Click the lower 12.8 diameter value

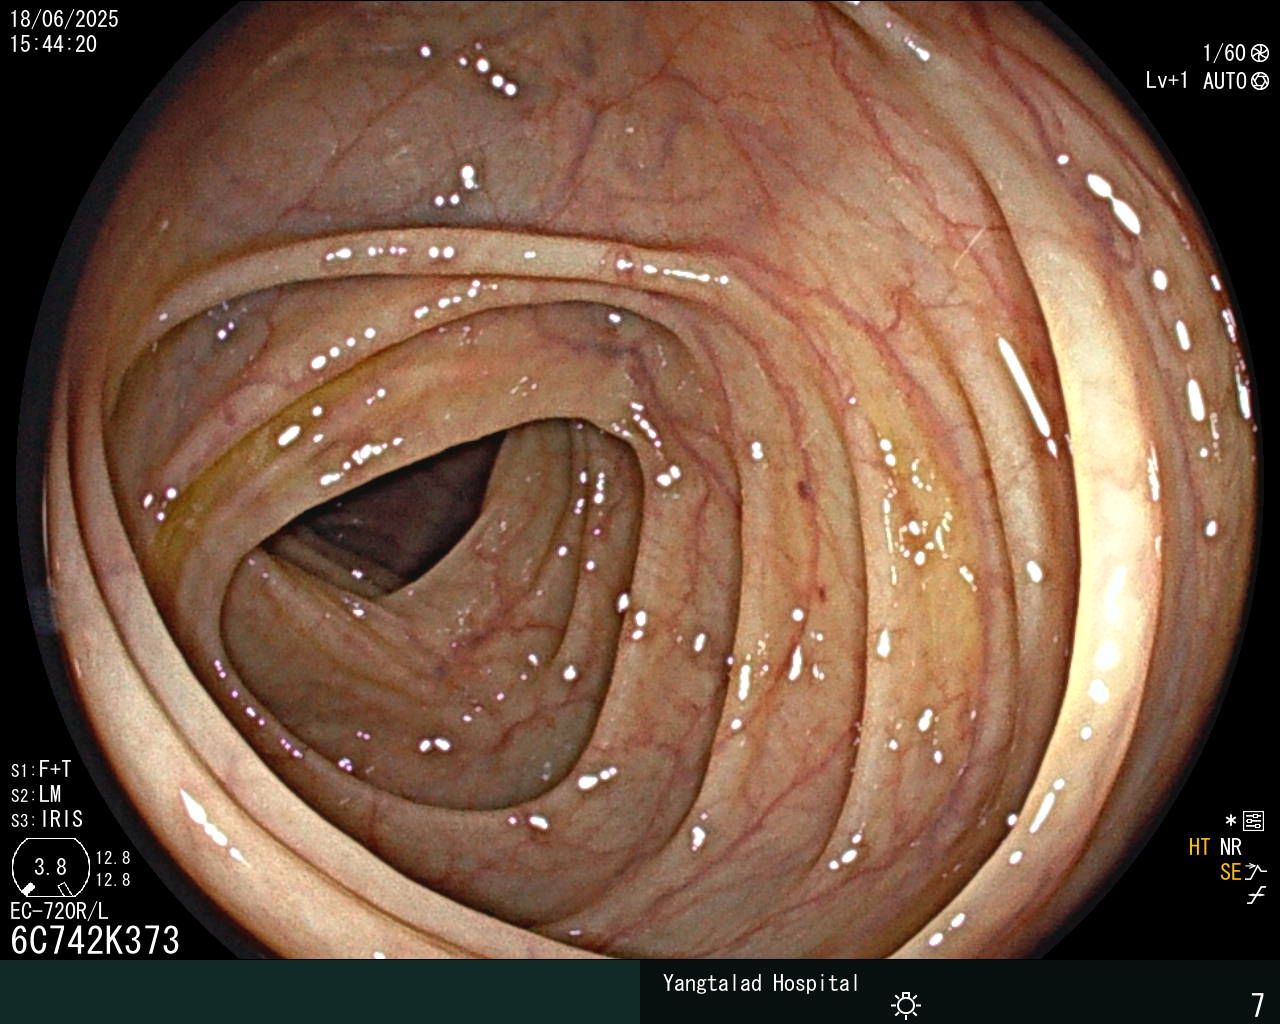(x=113, y=880)
